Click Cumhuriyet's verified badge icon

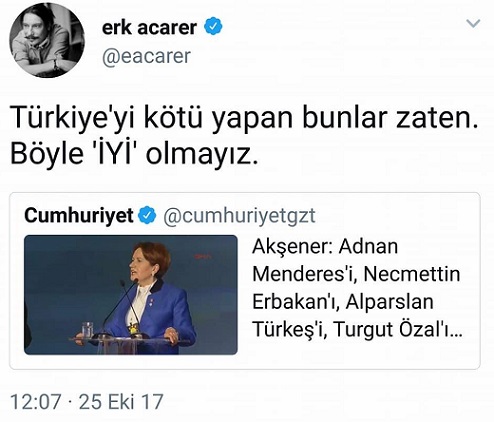tap(147, 216)
